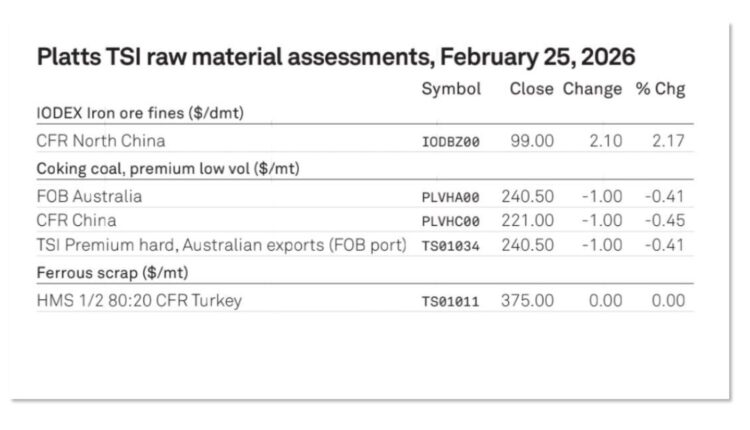Screen dimensions: 750x430
Task: Select the TSI Premium hard, Australian exports label
Action: 221,245
